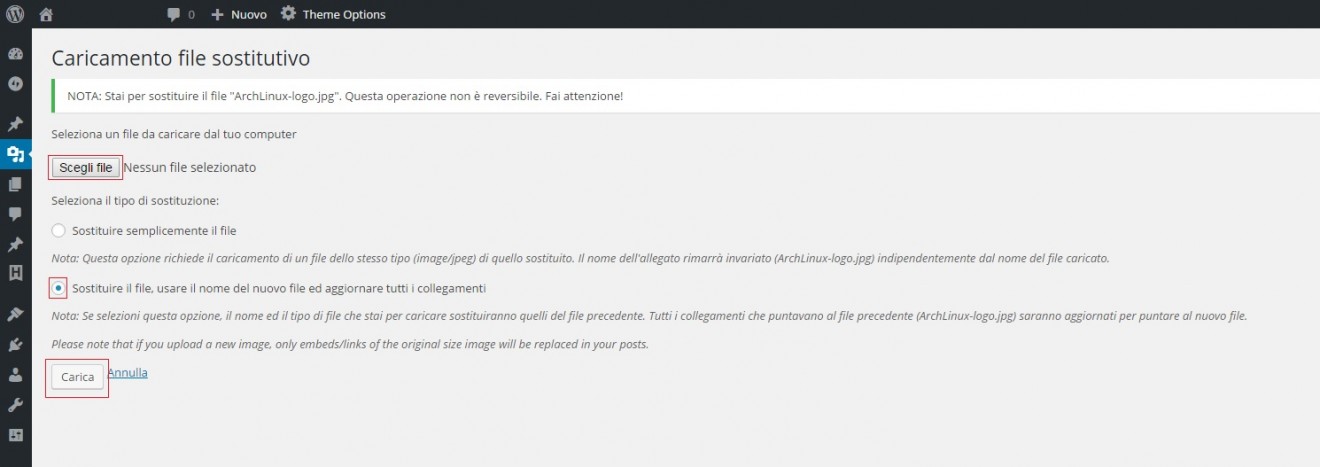Open the Comments sidebar icon
Image resolution: width=1320 pixels, height=467 pixels.
[15, 214]
